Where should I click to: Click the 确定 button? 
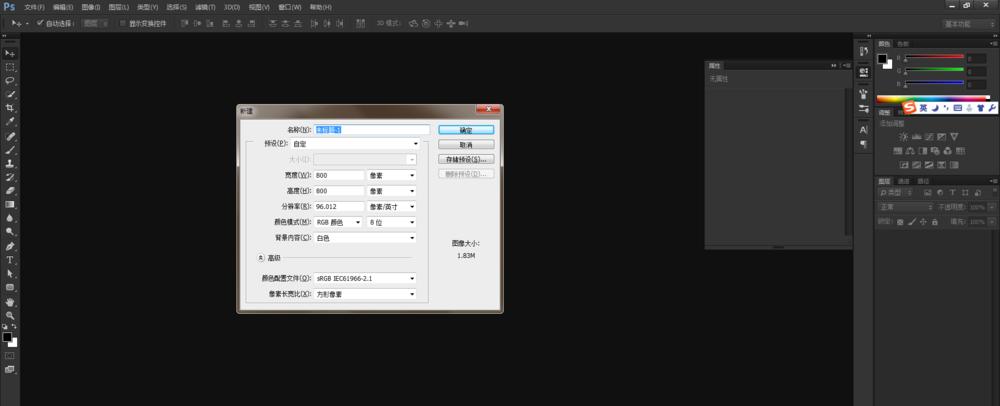click(466, 129)
